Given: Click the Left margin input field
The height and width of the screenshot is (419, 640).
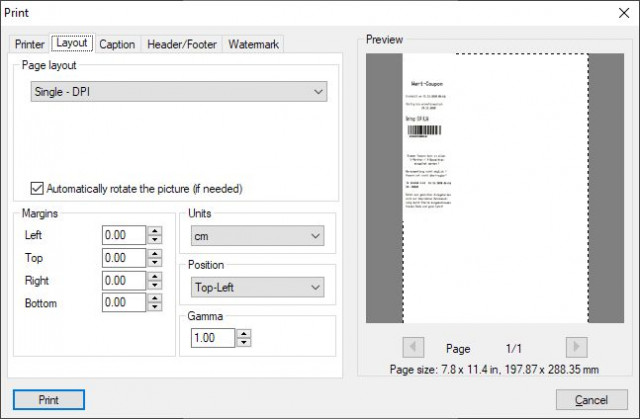Looking at the screenshot, I should [x=124, y=235].
